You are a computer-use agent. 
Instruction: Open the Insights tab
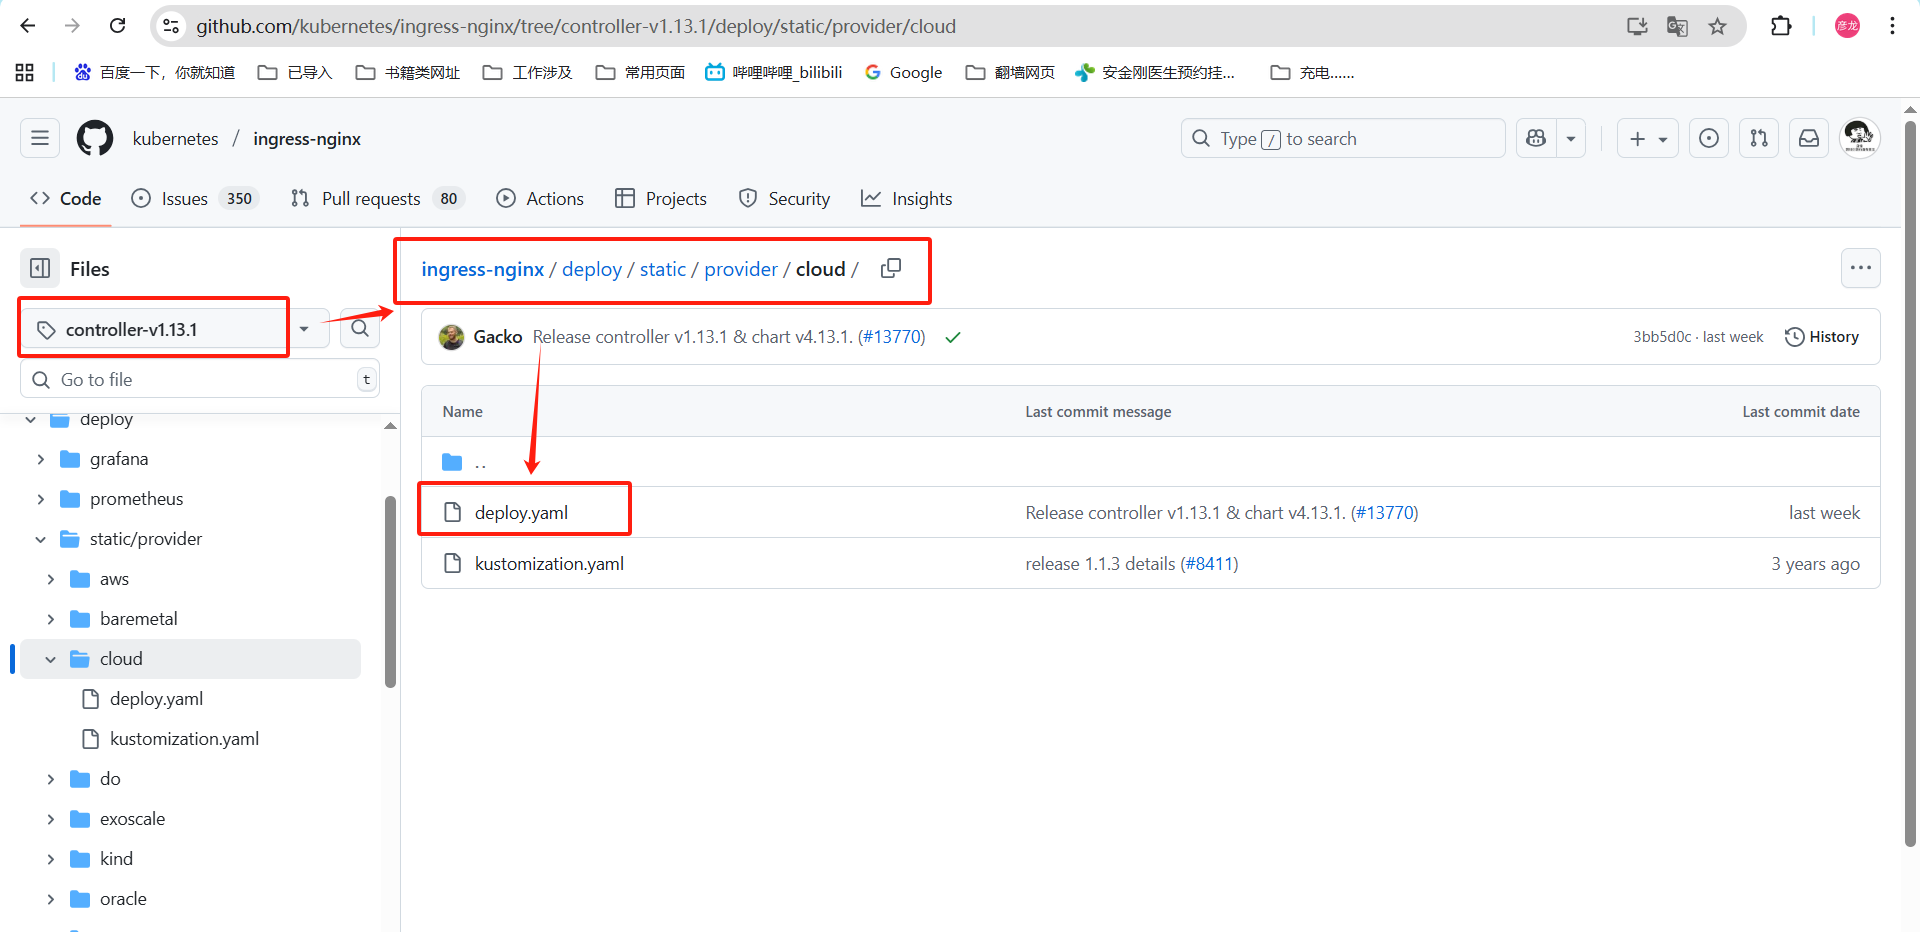click(907, 198)
